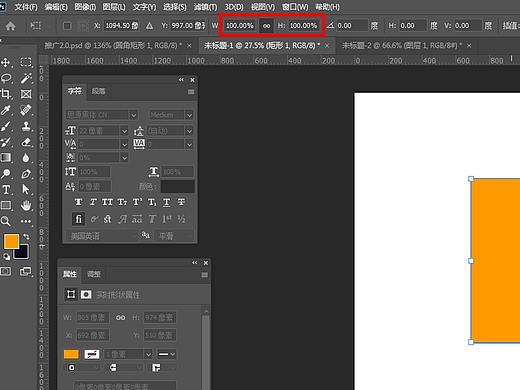520x390 pixels.
Task: Select the Horizontal Type tool
Action: coord(6,189)
